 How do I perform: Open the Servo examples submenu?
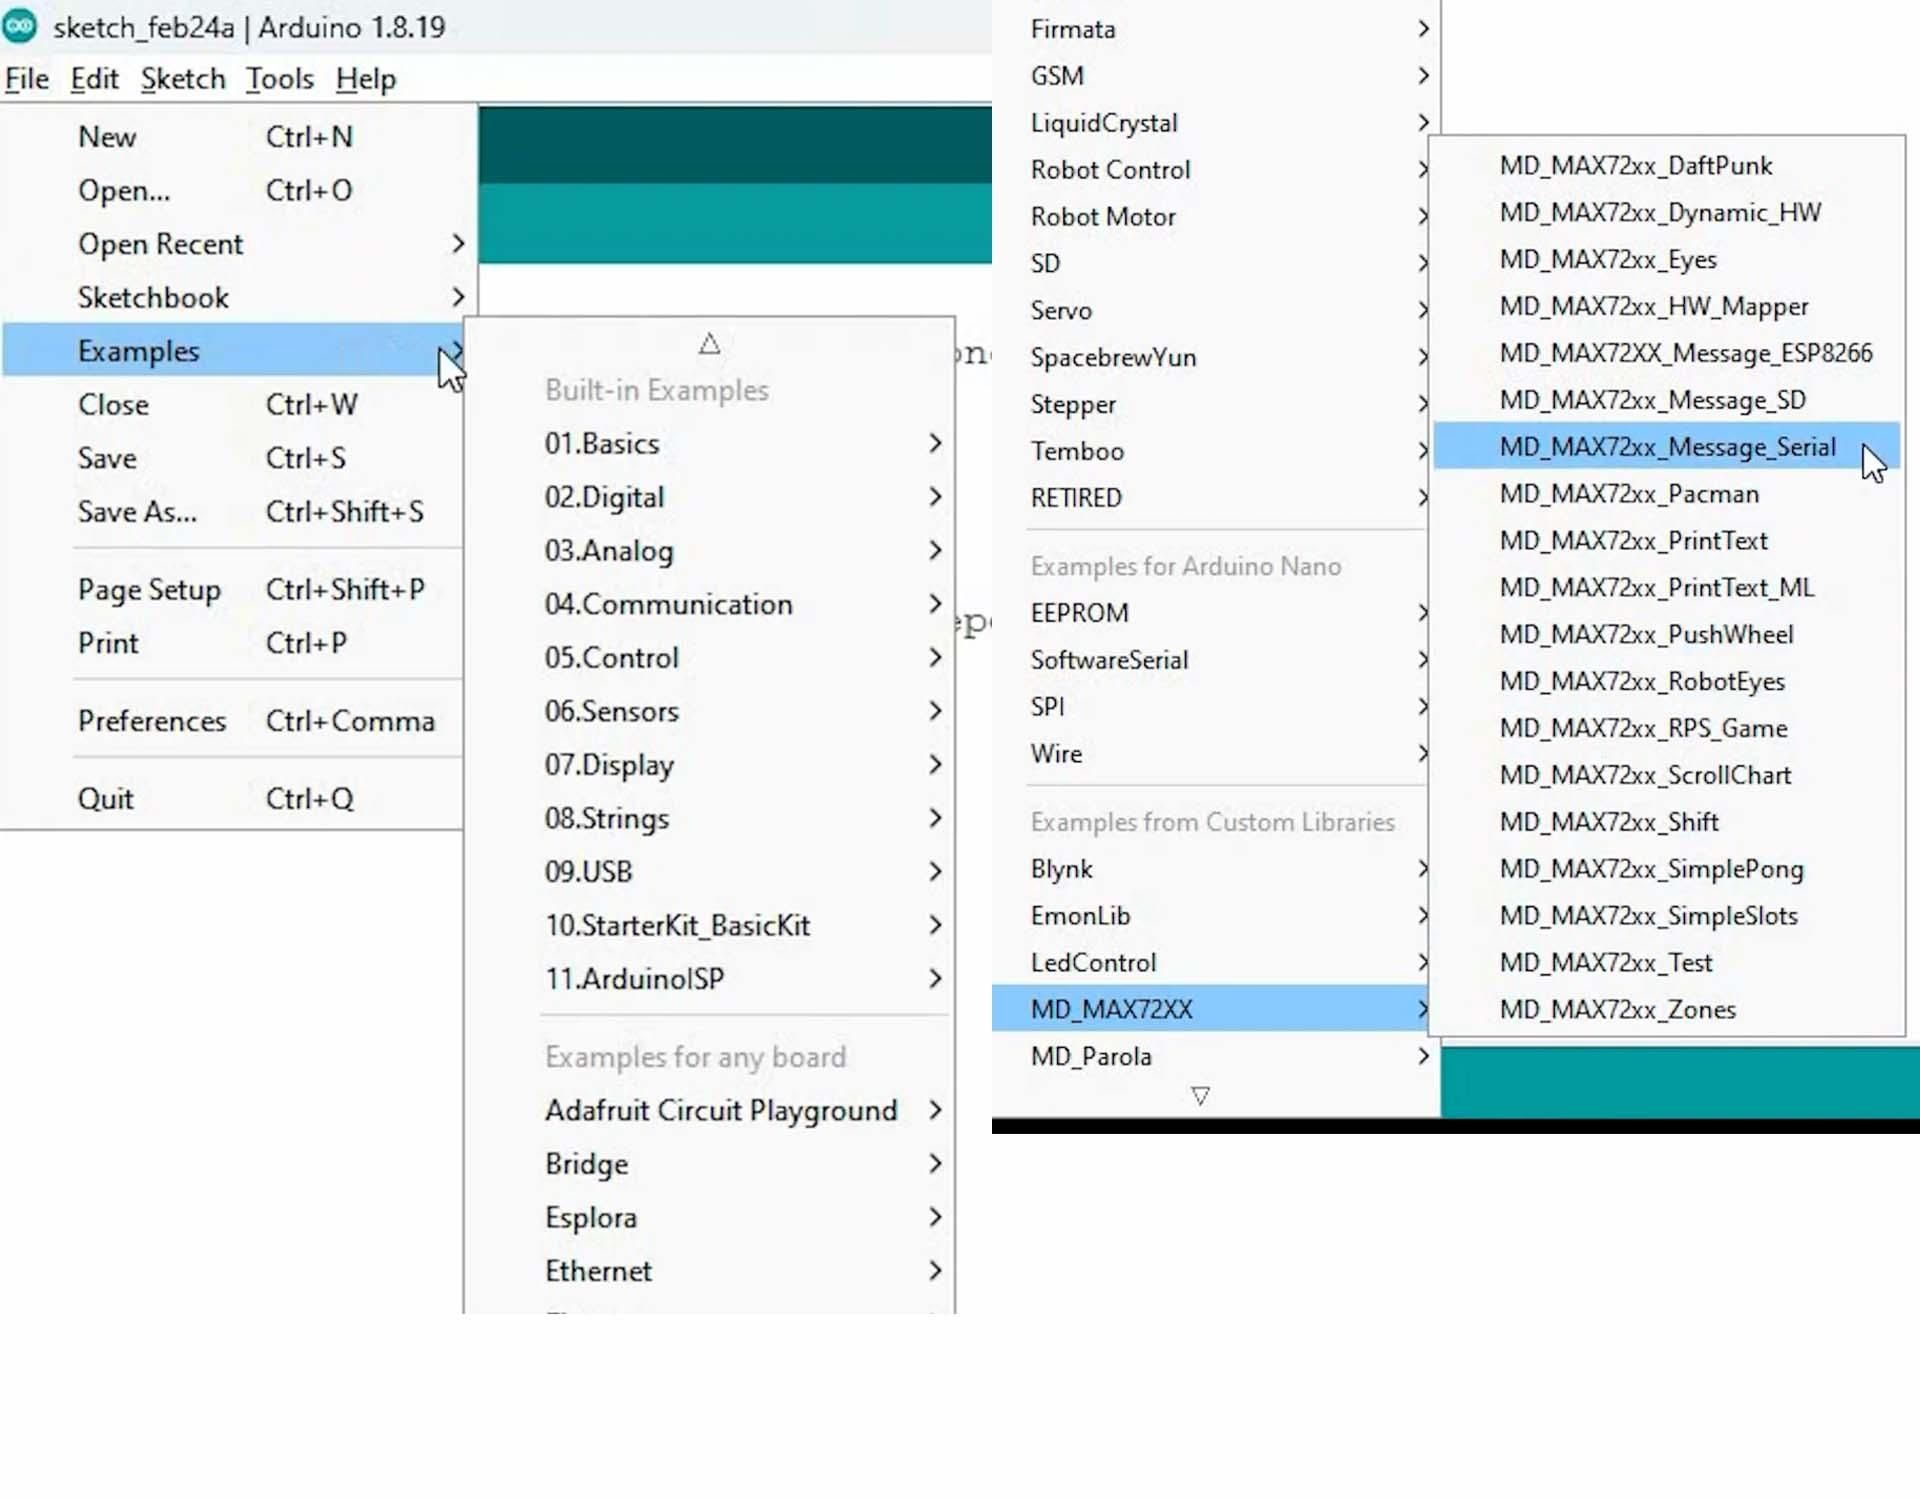pos(1212,310)
